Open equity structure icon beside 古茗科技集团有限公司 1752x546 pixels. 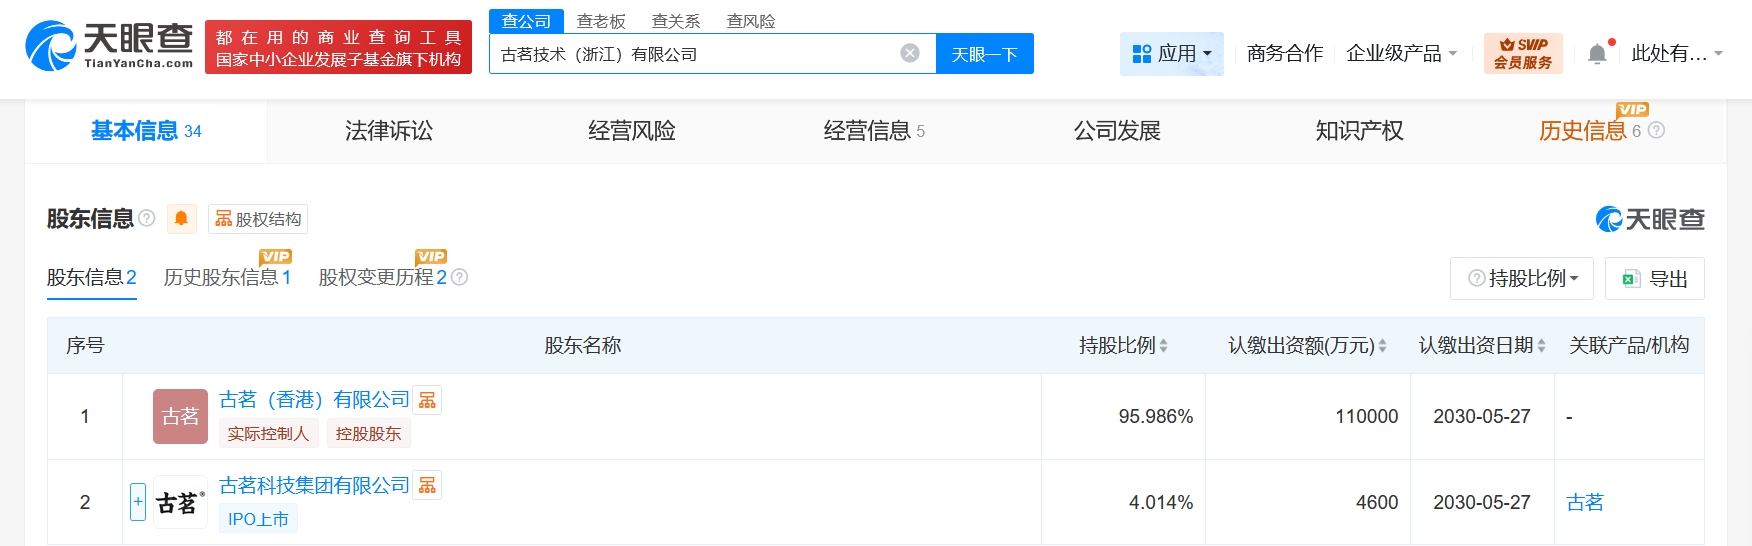[428, 486]
